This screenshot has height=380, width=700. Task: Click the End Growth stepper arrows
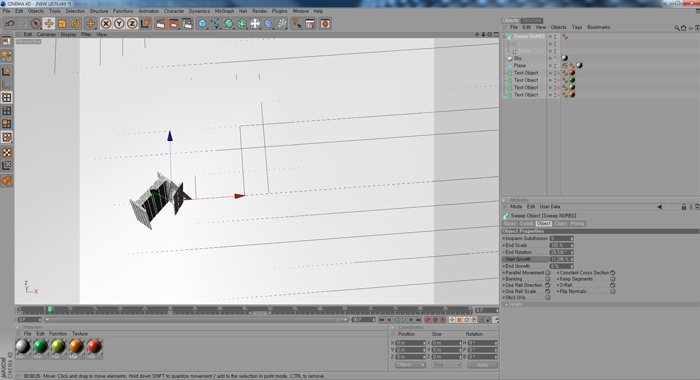pos(571,266)
